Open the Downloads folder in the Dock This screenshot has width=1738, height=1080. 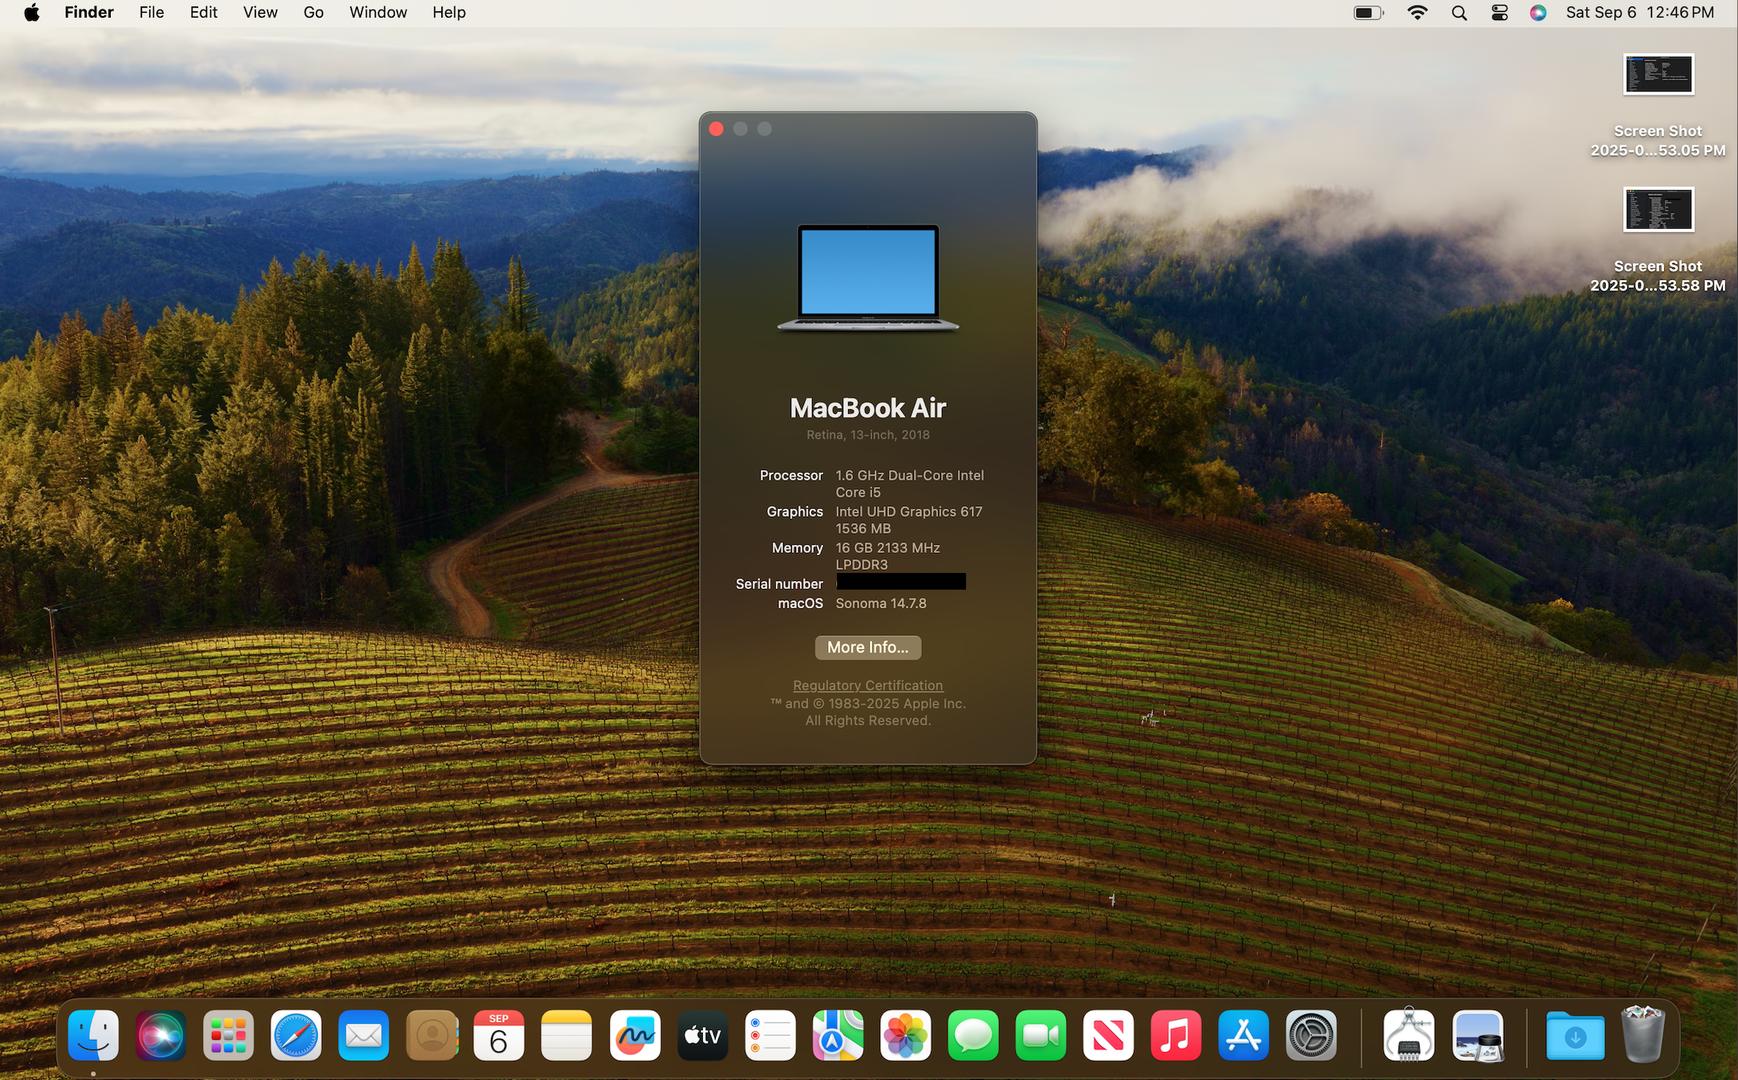(1575, 1035)
